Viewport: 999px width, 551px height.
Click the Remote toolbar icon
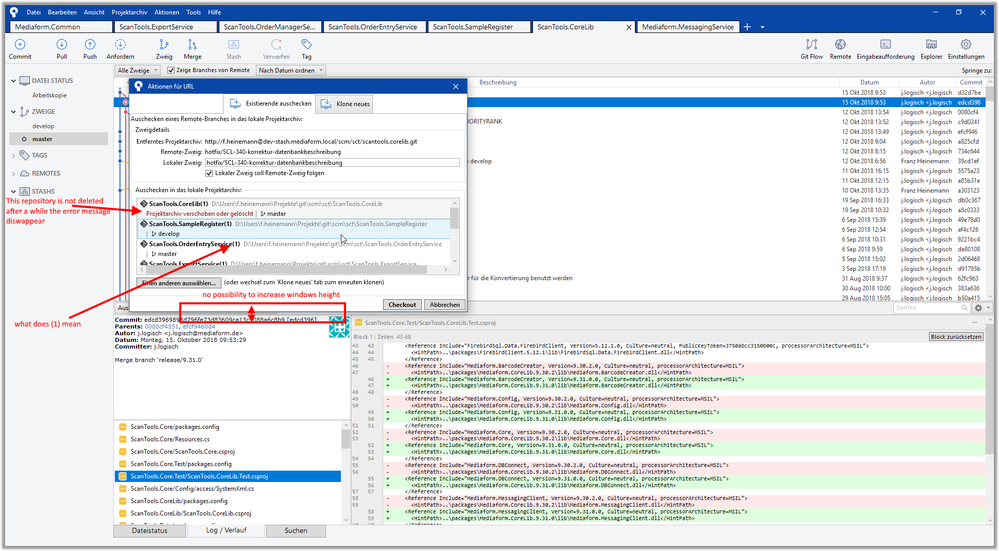tap(840, 45)
